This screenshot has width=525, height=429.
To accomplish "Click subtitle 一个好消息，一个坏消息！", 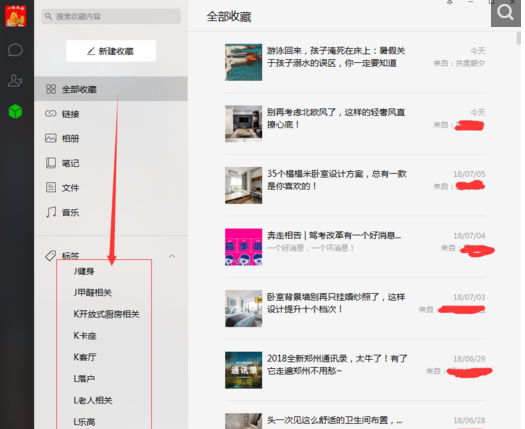I will coord(310,248).
